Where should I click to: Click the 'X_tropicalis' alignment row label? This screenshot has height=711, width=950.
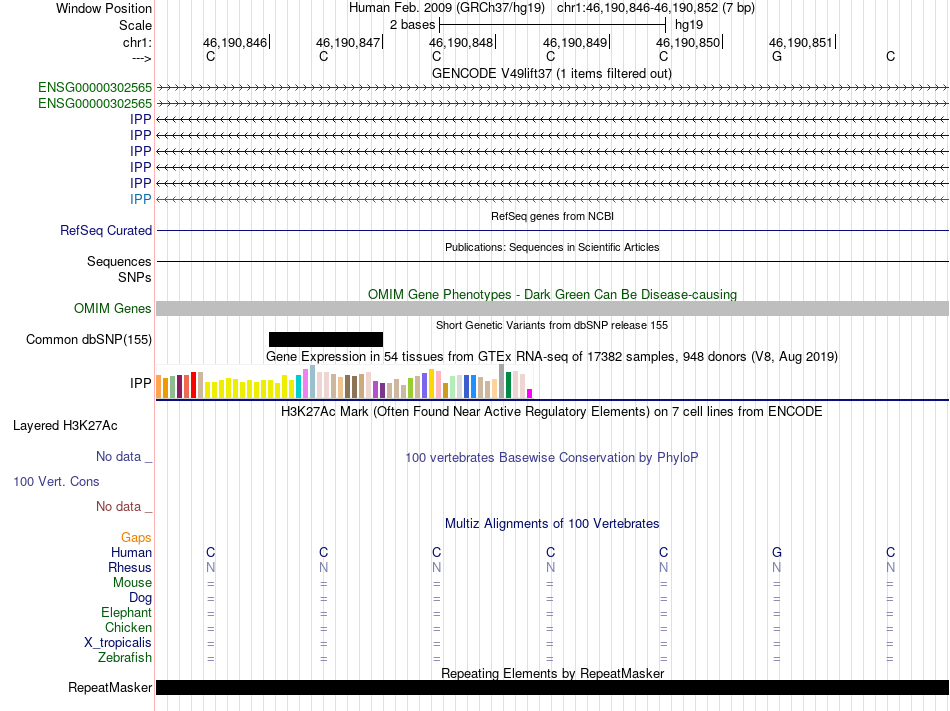[x=118, y=643]
